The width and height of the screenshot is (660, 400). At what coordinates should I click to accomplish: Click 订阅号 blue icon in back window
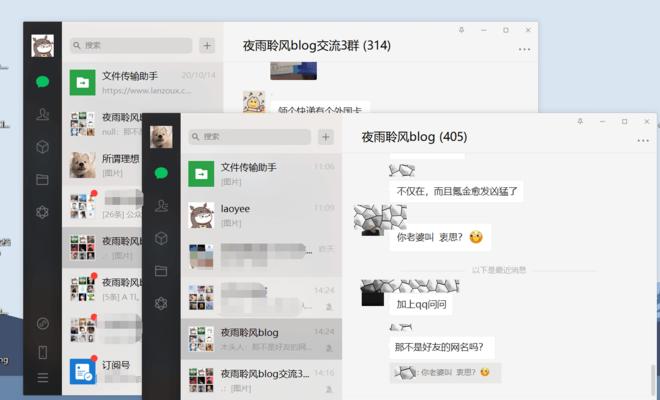coord(82,371)
